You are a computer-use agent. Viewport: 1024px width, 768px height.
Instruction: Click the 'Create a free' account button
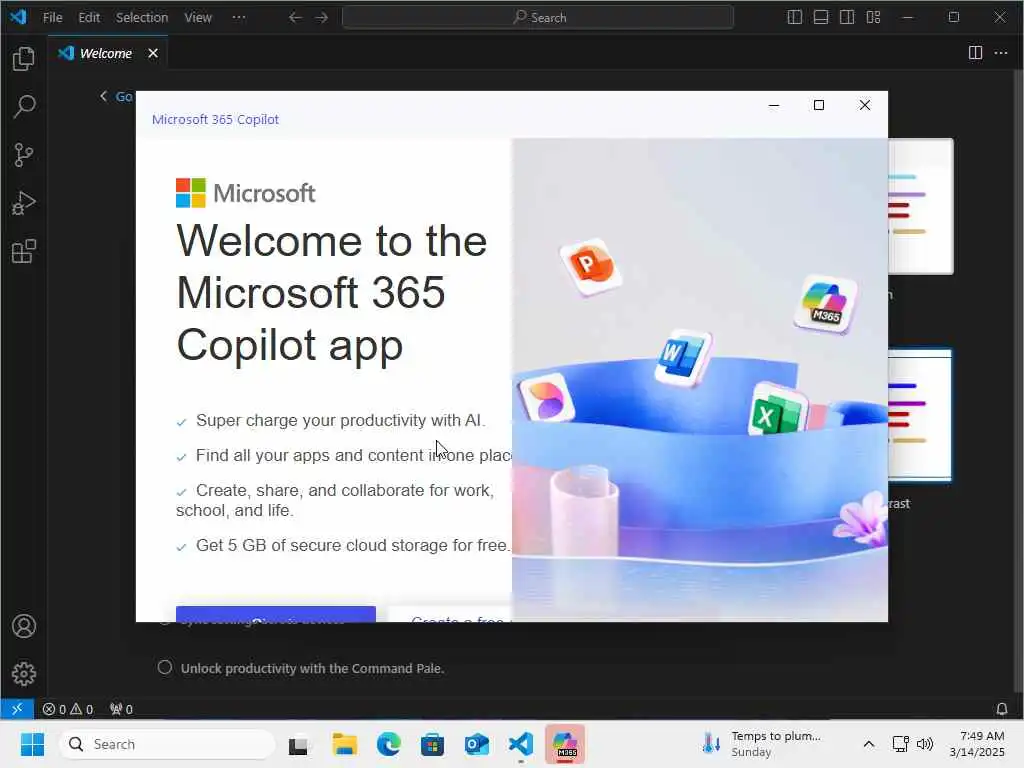(x=451, y=615)
